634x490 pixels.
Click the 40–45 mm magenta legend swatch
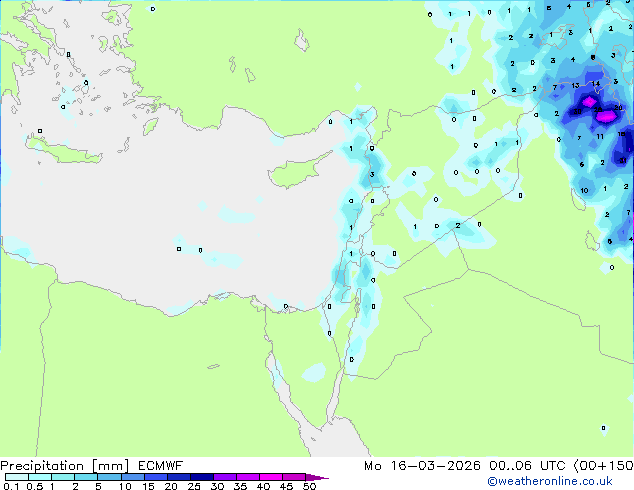[x=271, y=477]
